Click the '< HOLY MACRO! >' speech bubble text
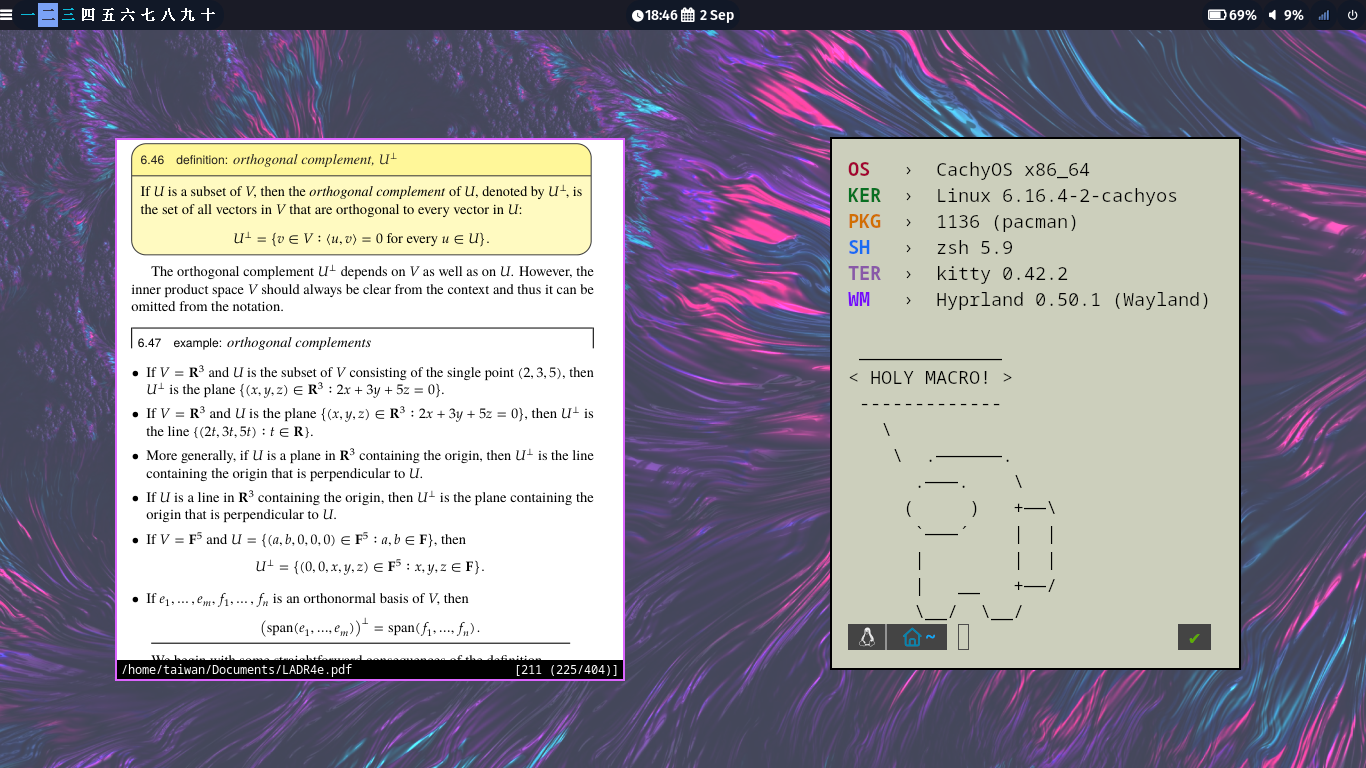 tap(930, 378)
